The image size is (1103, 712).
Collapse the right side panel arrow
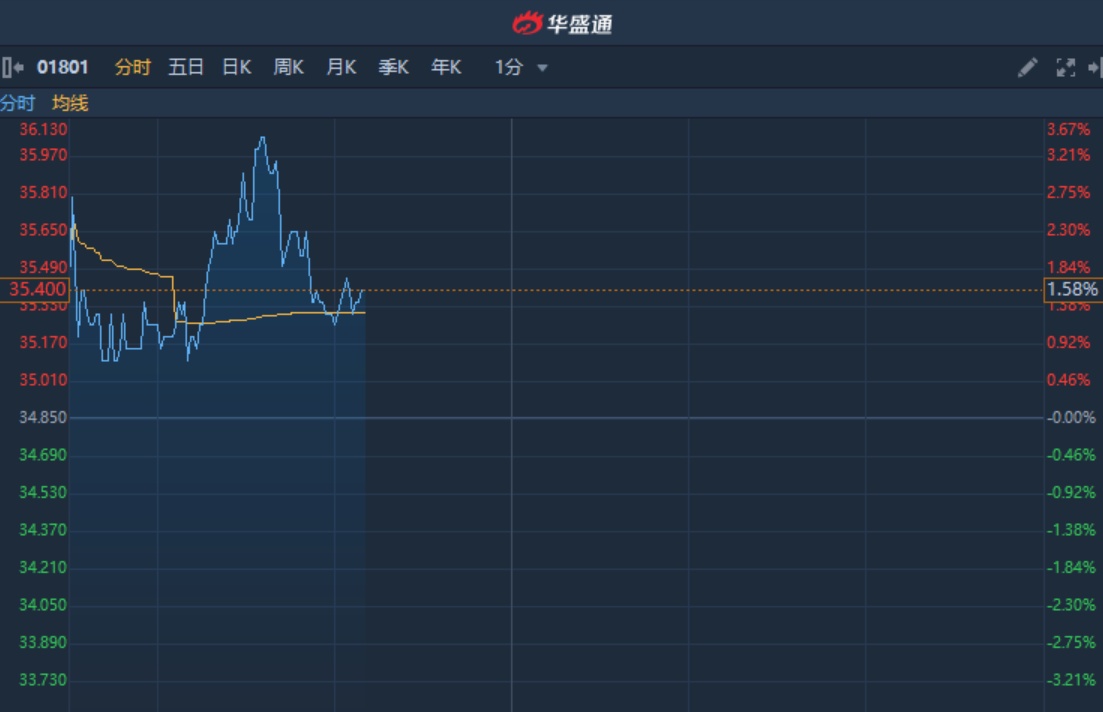pyautogui.click(x=1095, y=68)
